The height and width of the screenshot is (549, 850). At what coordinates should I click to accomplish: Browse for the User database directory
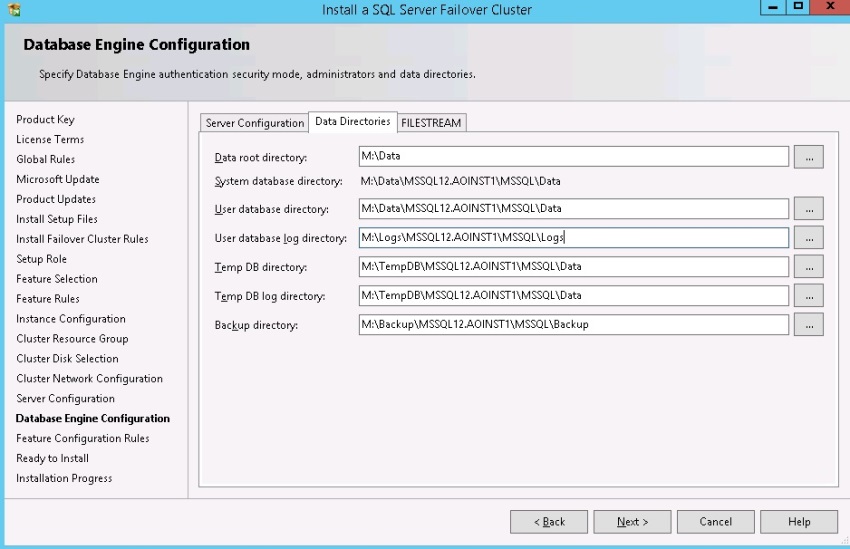coord(808,209)
